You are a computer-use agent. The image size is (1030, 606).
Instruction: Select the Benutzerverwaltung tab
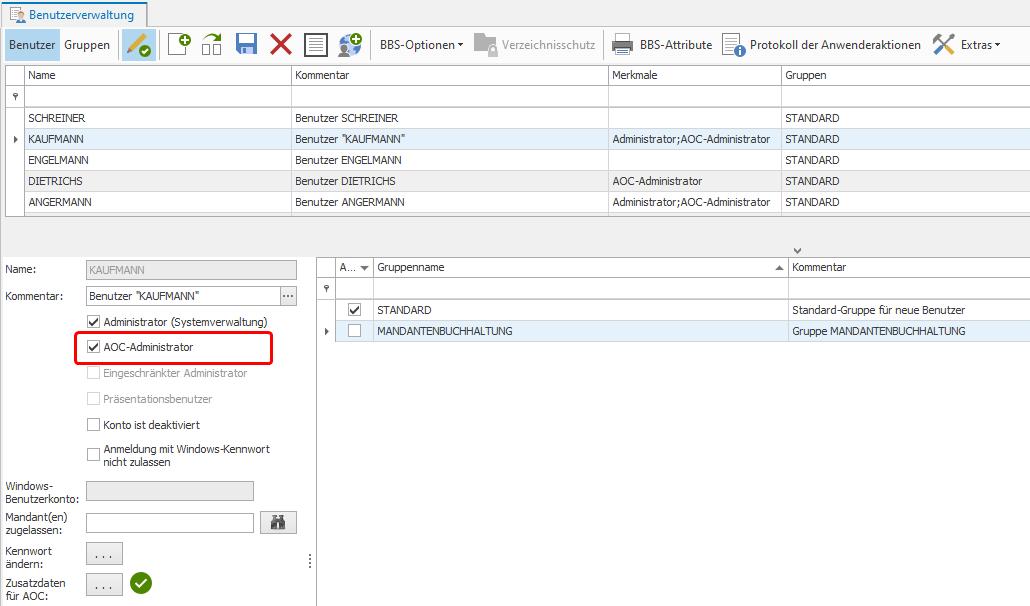click(x=74, y=14)
